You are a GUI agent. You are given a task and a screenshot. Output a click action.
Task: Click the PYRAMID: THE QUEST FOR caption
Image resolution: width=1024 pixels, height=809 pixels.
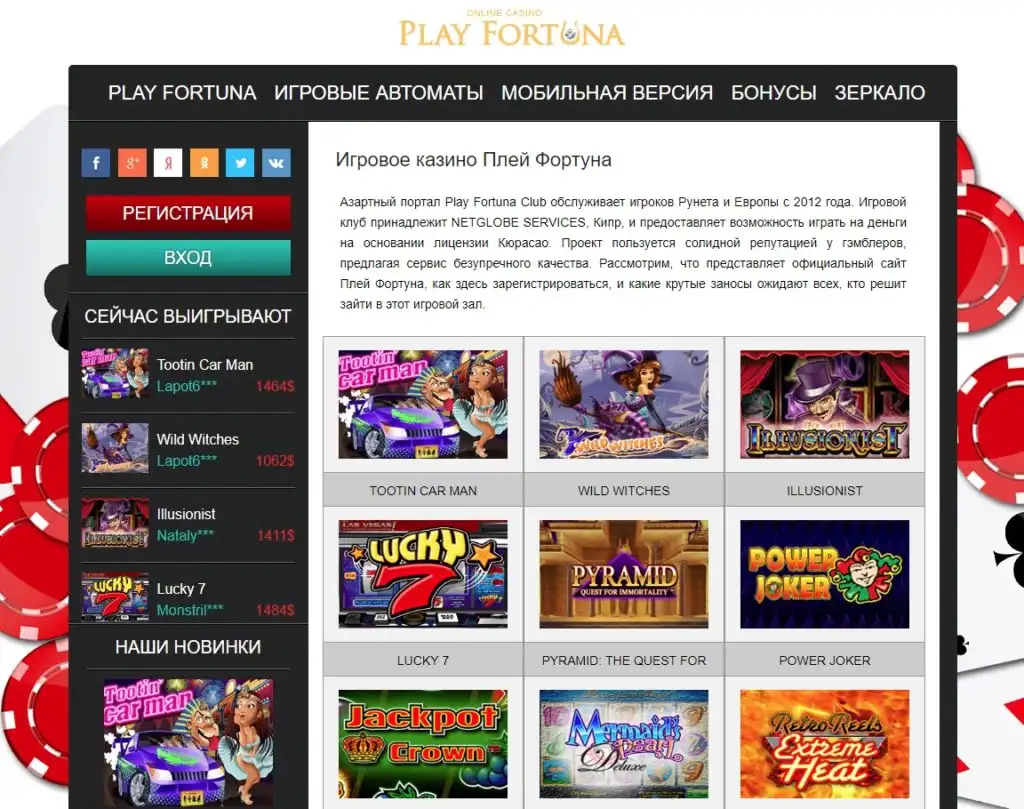624,660
